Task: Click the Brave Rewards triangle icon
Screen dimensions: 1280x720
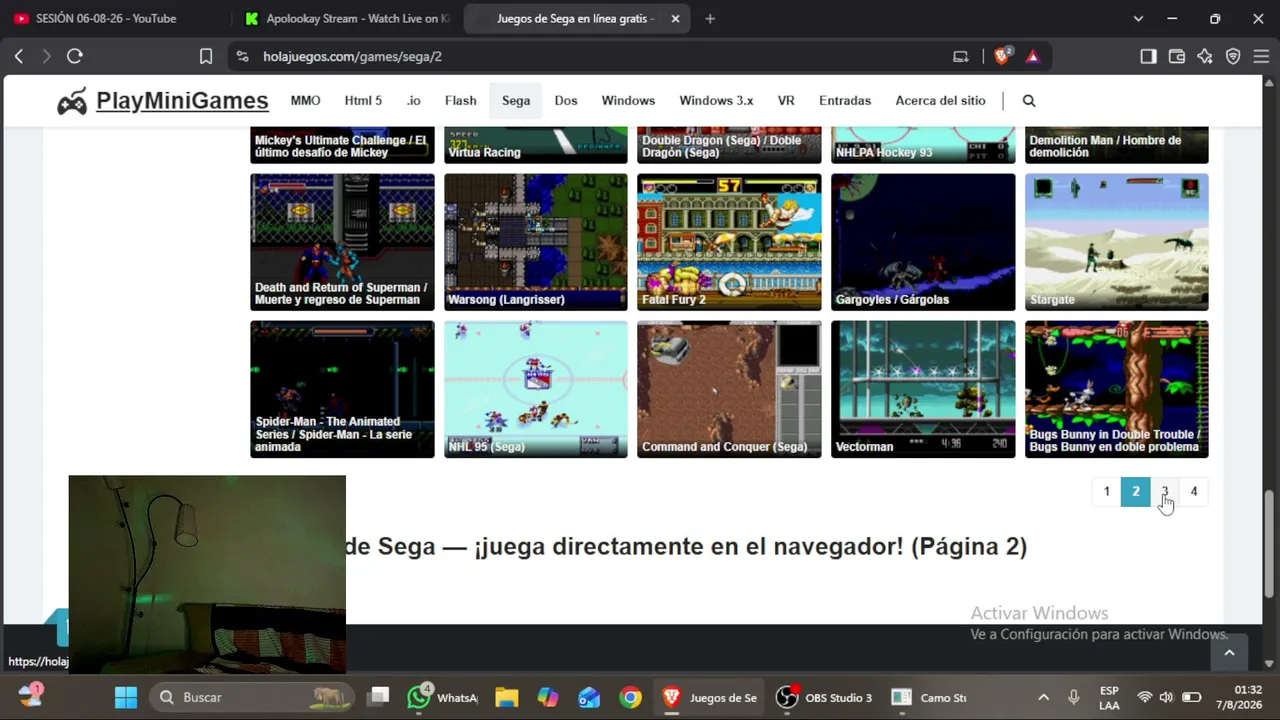Action: point(1033,57)
